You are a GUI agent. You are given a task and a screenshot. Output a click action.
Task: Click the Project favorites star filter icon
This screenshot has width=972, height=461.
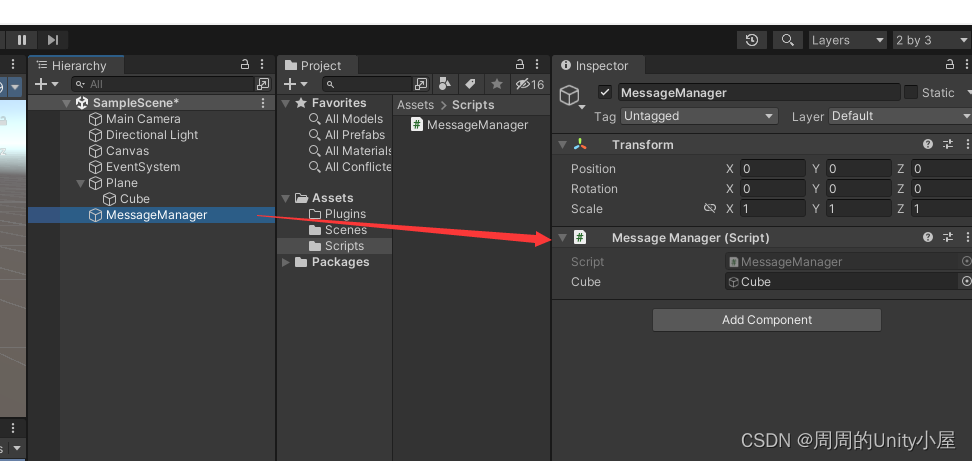[x=496, y=84]
